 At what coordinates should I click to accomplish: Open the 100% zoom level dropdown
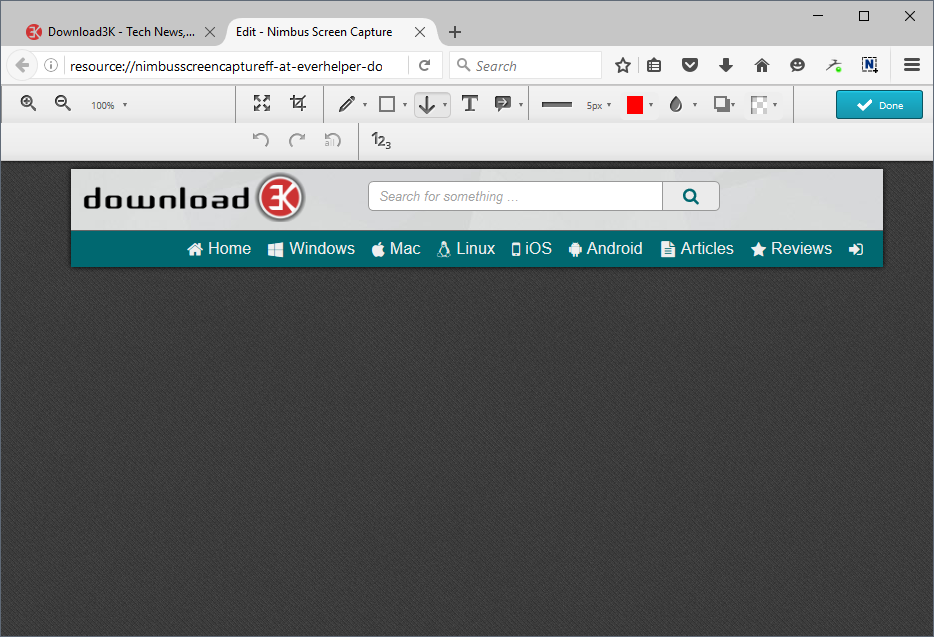pyautogui.click(x=109, y=105)
